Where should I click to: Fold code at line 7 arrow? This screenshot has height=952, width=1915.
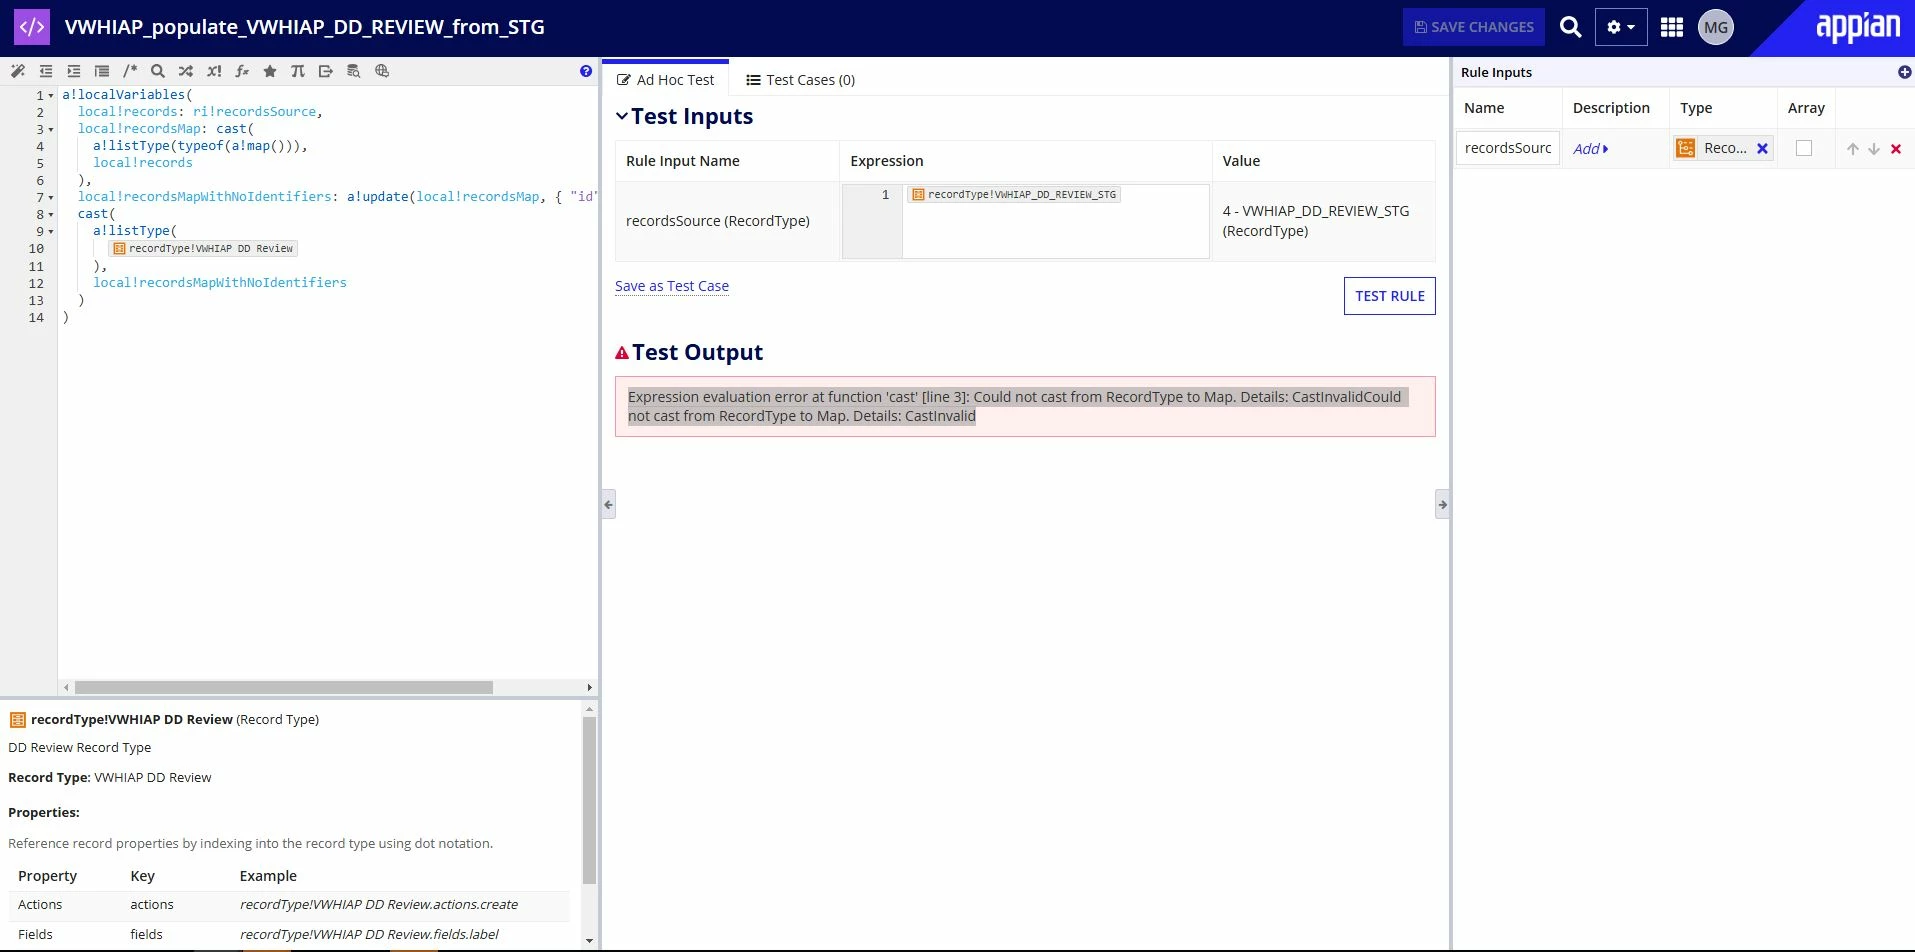[x=51, y=198]
